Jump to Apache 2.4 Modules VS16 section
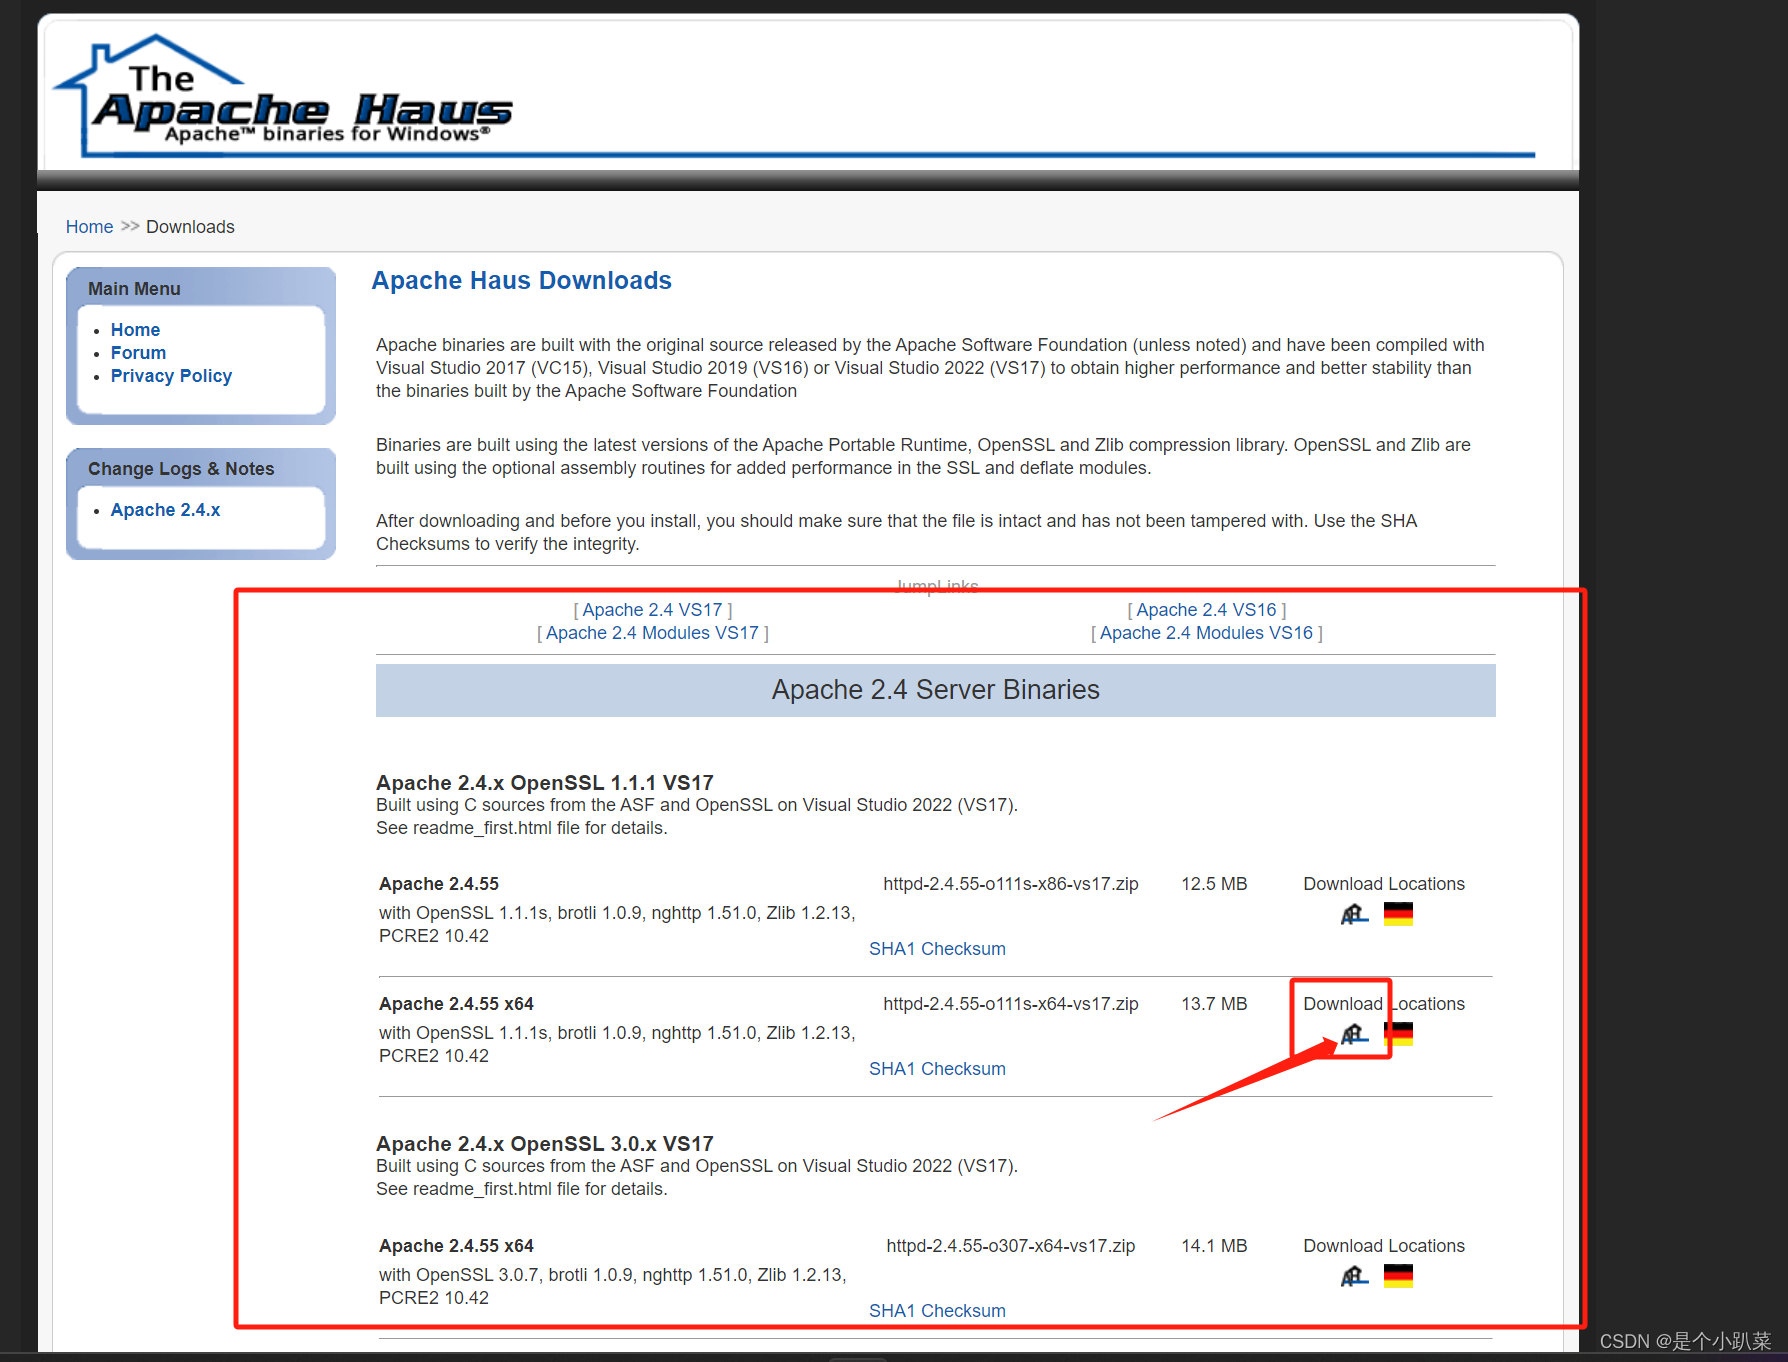 pos(1206,633)
